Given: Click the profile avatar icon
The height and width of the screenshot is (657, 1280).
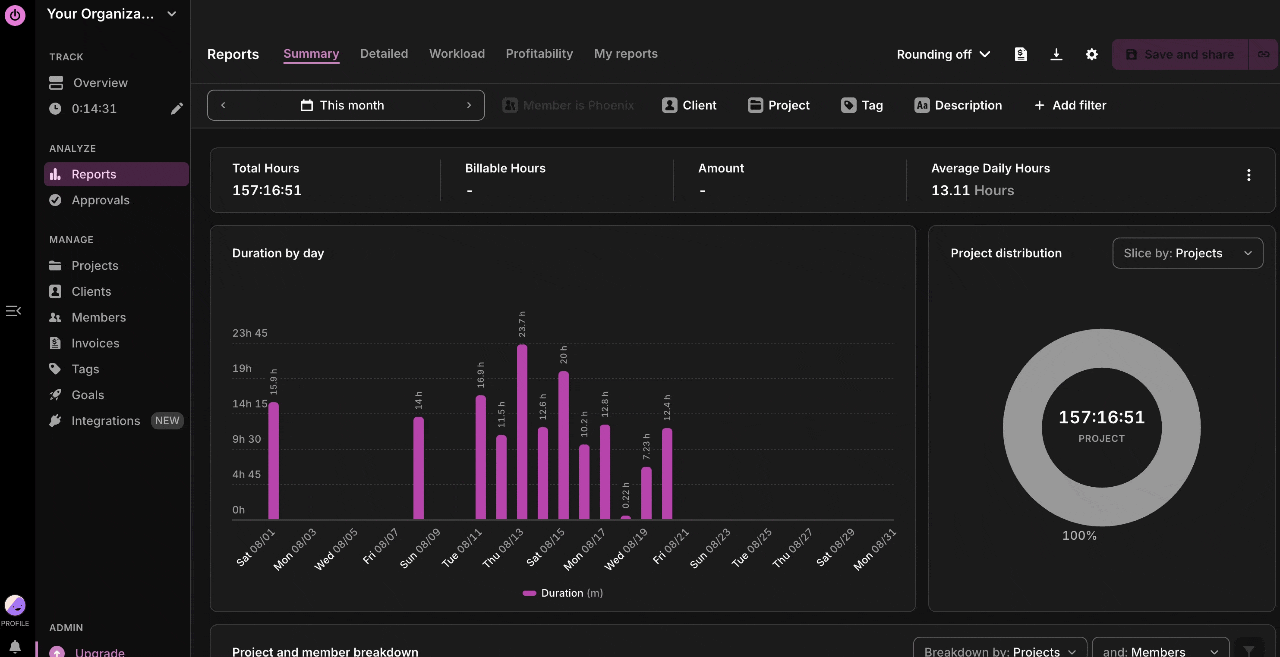Looking at the screenshot, I should [x=15, y=605].
